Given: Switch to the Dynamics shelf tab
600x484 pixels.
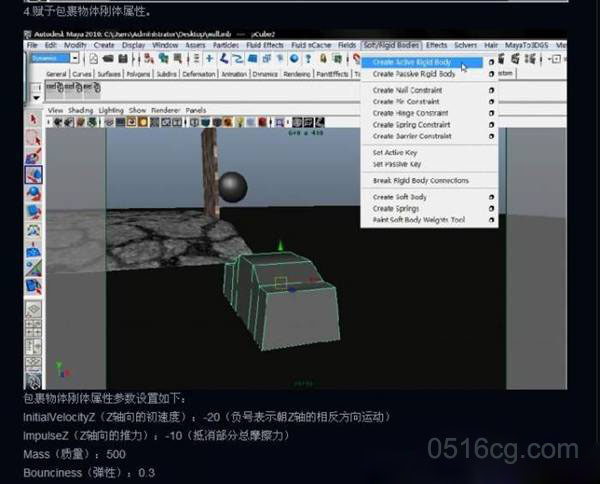Looking at the screenshot, I should click(265, 74).
